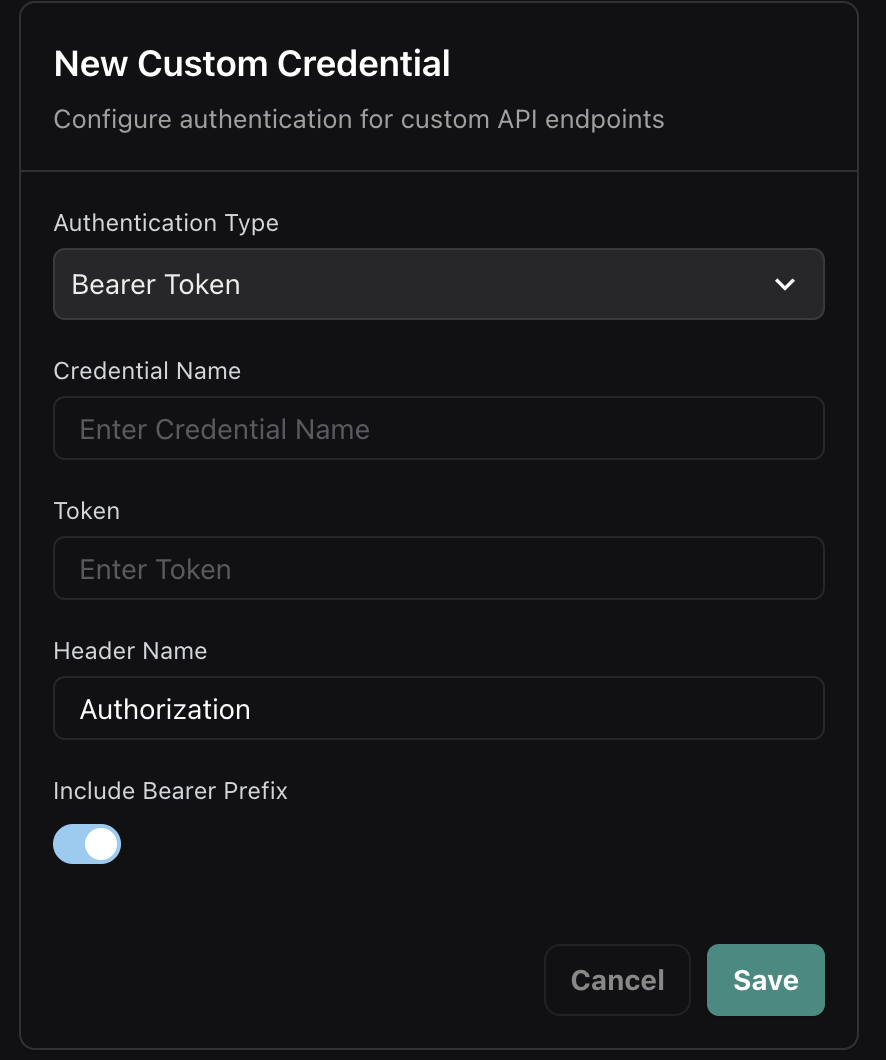Expand the authentication type selector
886x1060 pixels.
[x=438, y=284]
